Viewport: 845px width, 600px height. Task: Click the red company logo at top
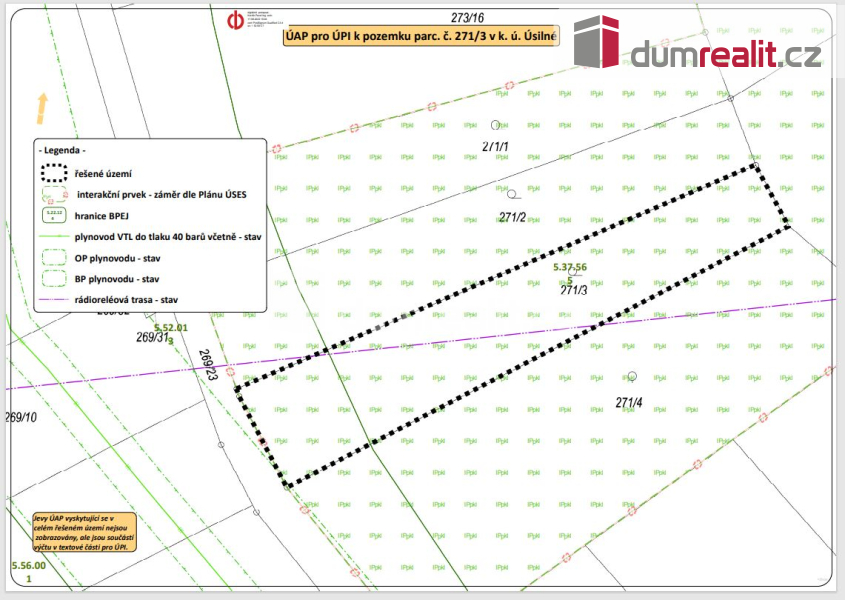click(236, 23)
